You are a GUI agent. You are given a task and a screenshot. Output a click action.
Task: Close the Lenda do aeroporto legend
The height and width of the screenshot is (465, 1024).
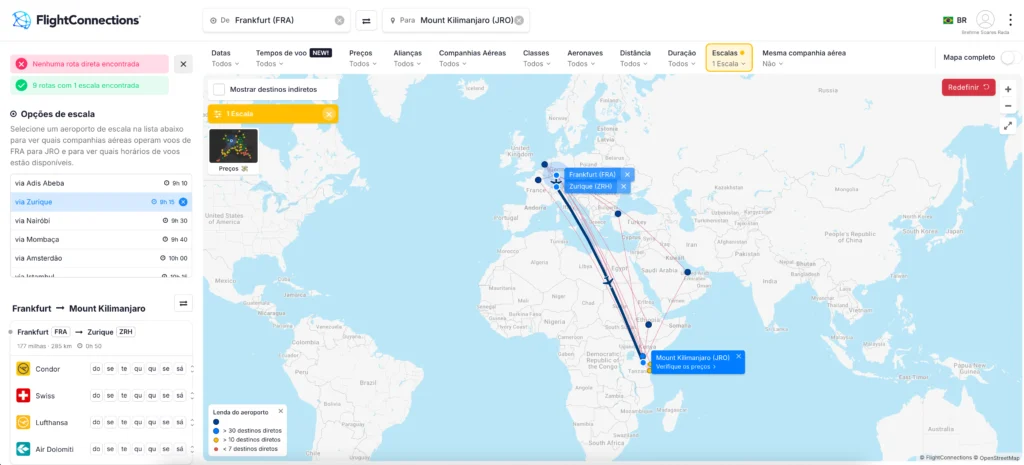click(281, 411)
